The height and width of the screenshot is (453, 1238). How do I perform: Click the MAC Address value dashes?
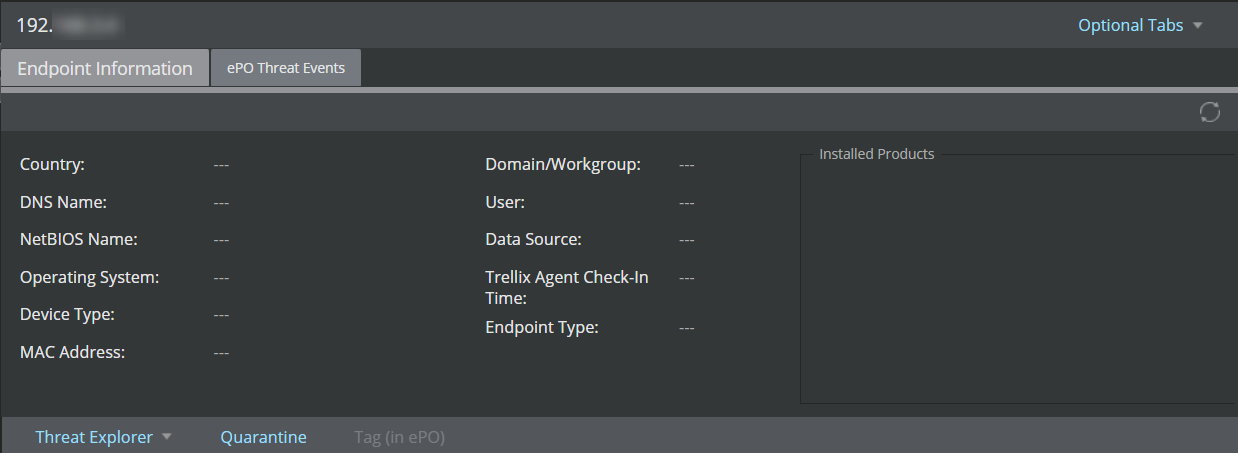[x=221, y=352]
